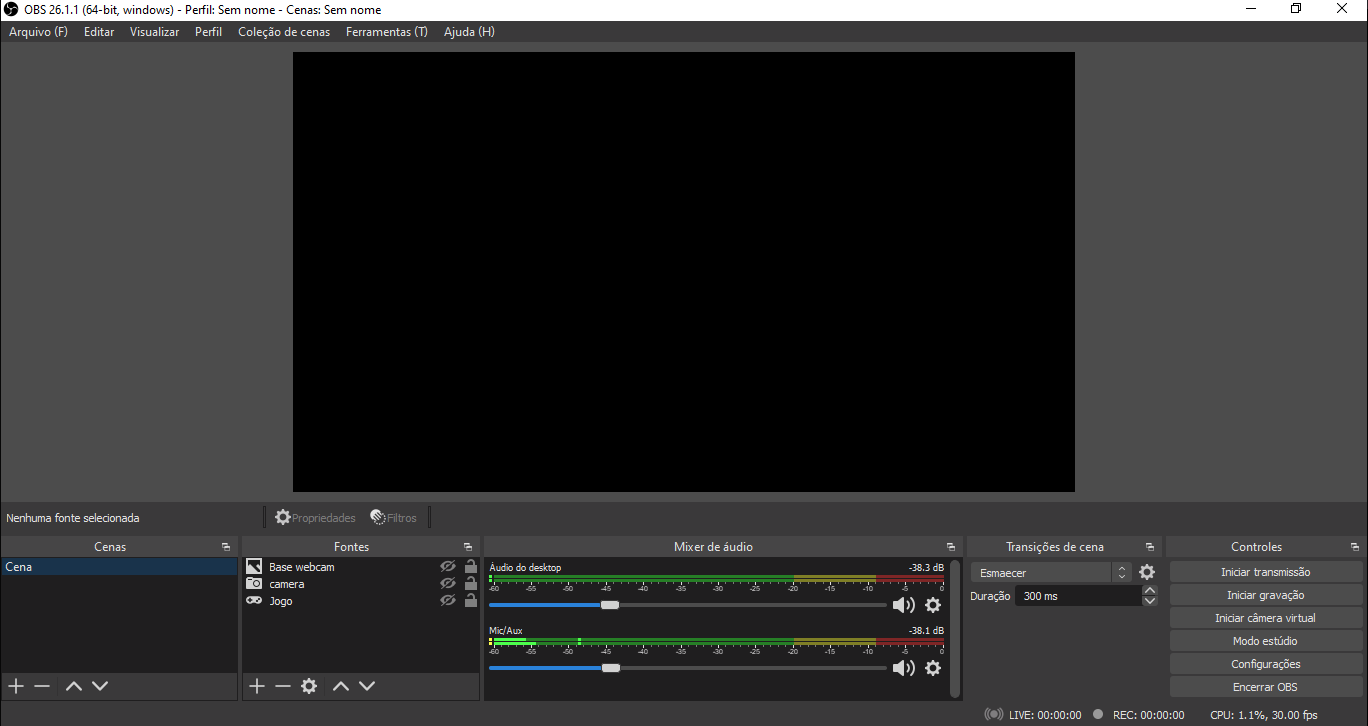This screenshot has width=1368, height=726.
Task: Show the hidden Jogo source
Action: [448, 601]
